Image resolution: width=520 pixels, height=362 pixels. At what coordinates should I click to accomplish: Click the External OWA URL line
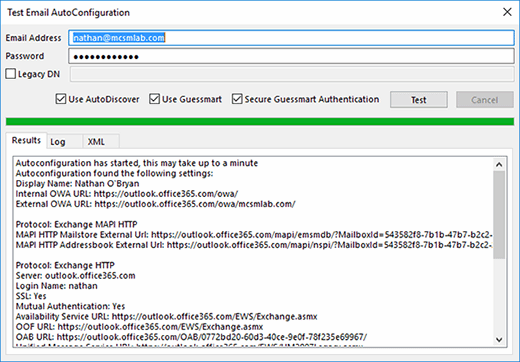(155, 204)
